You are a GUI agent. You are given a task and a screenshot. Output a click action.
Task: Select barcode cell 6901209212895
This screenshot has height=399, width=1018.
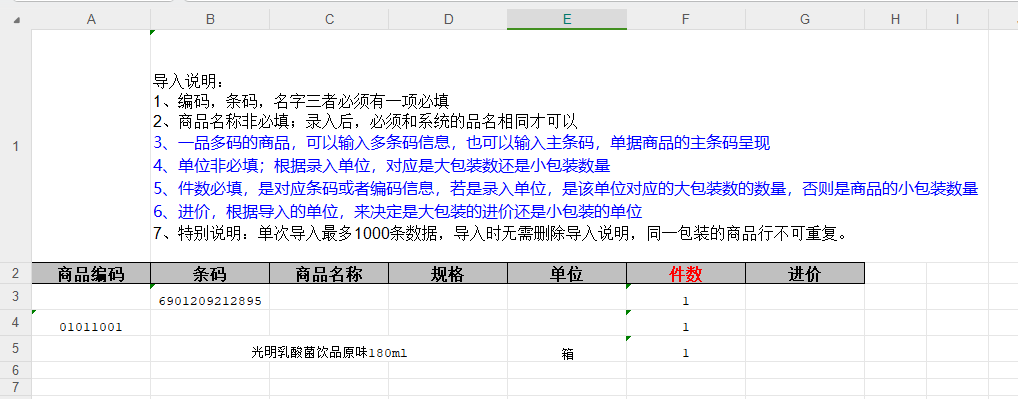coord(210,297)
